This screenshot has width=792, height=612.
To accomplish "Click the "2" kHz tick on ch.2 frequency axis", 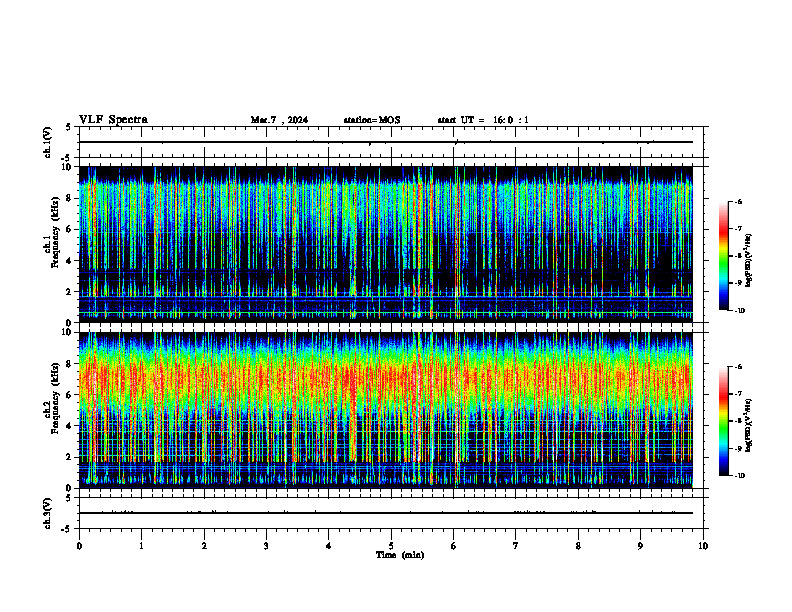I will pos(70,457).
